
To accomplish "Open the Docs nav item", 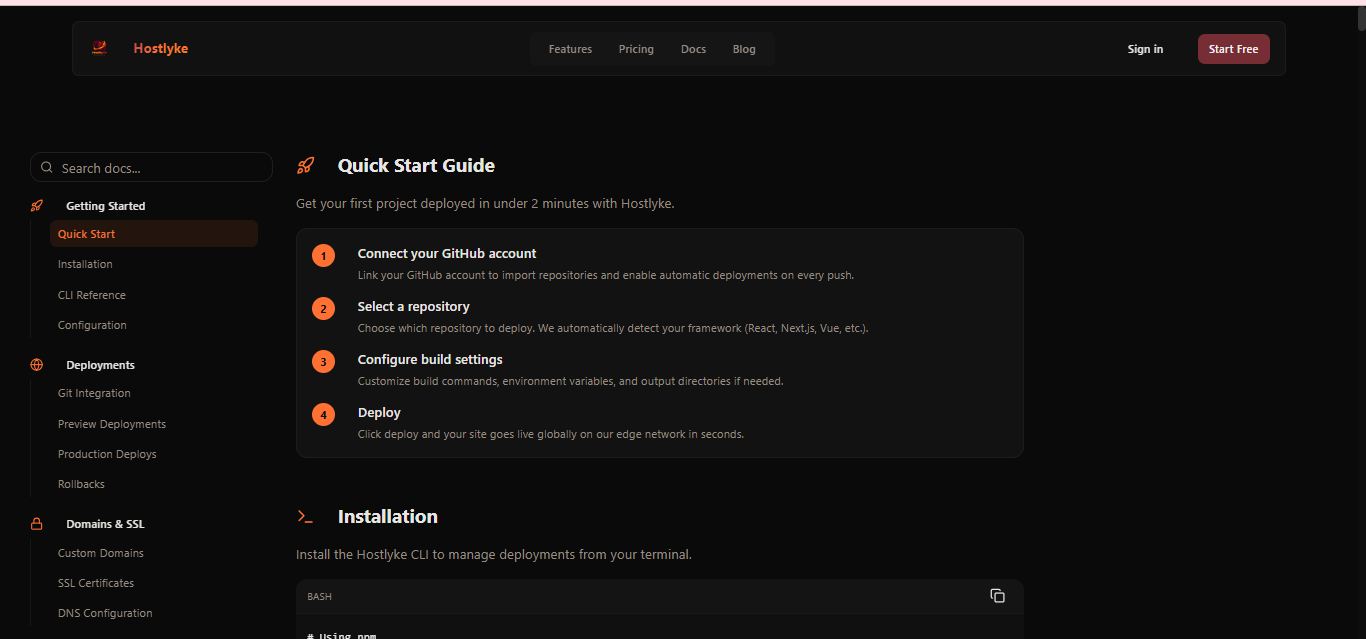I will click(693, 48).
